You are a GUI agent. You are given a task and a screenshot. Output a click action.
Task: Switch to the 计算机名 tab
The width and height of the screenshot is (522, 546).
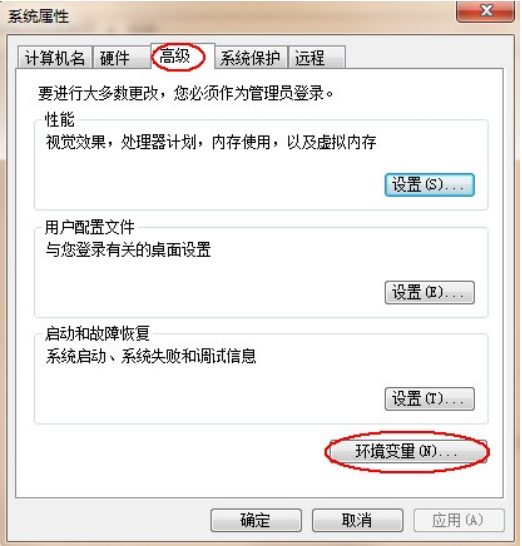click(x=55, y=57)
